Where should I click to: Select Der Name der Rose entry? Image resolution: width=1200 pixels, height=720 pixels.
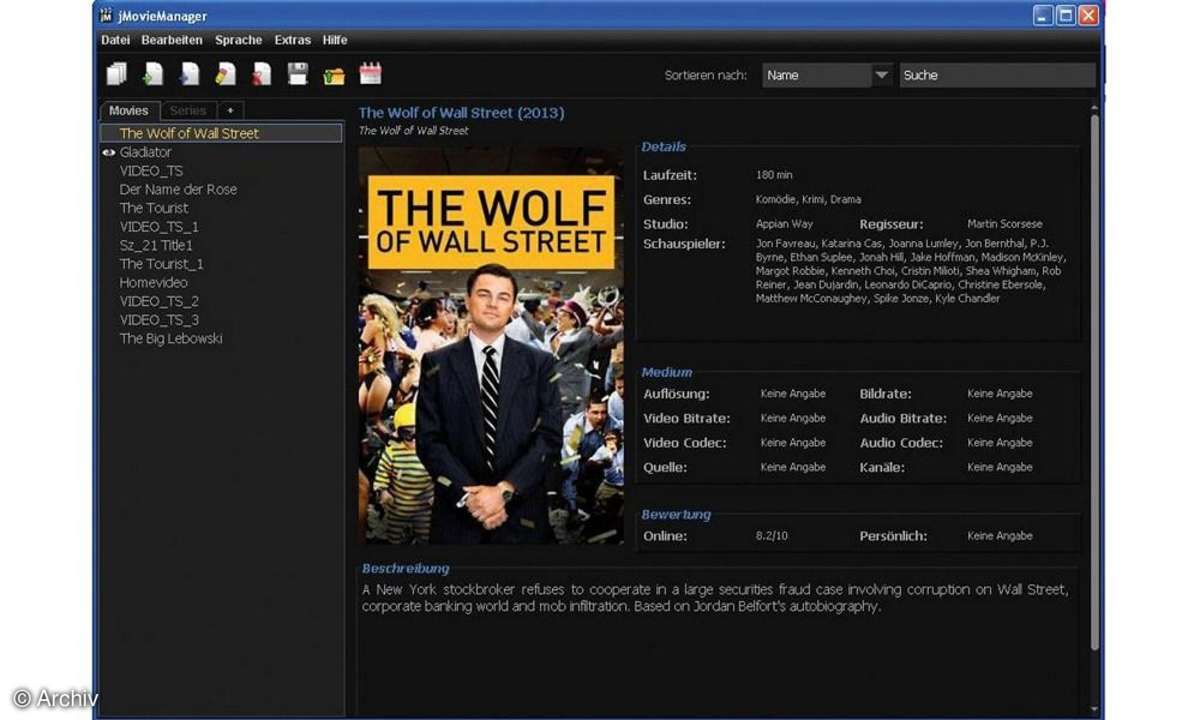coord(178,189)
